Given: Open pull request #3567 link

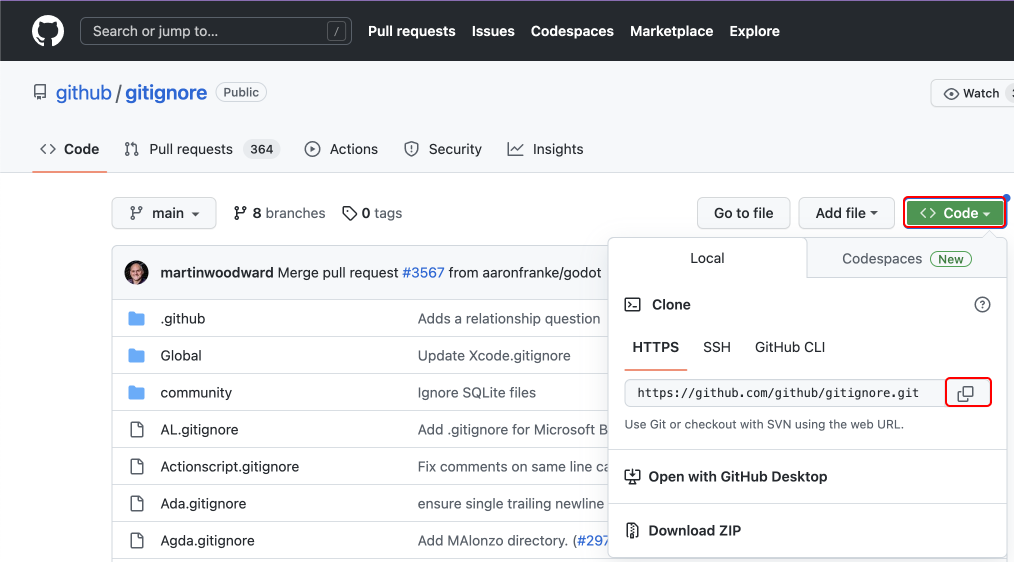Looking at the screenshot, I should click(423, 273).
